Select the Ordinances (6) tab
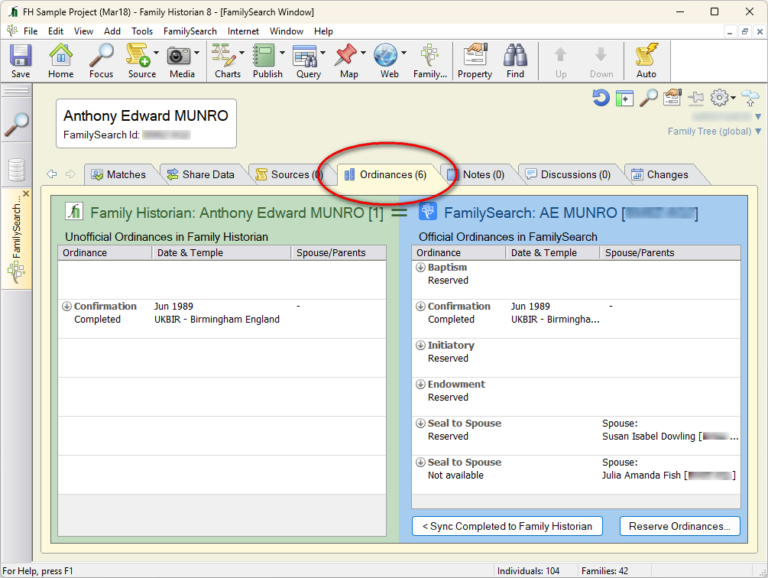The image size is (768, 578). click(x=386, y=174)
